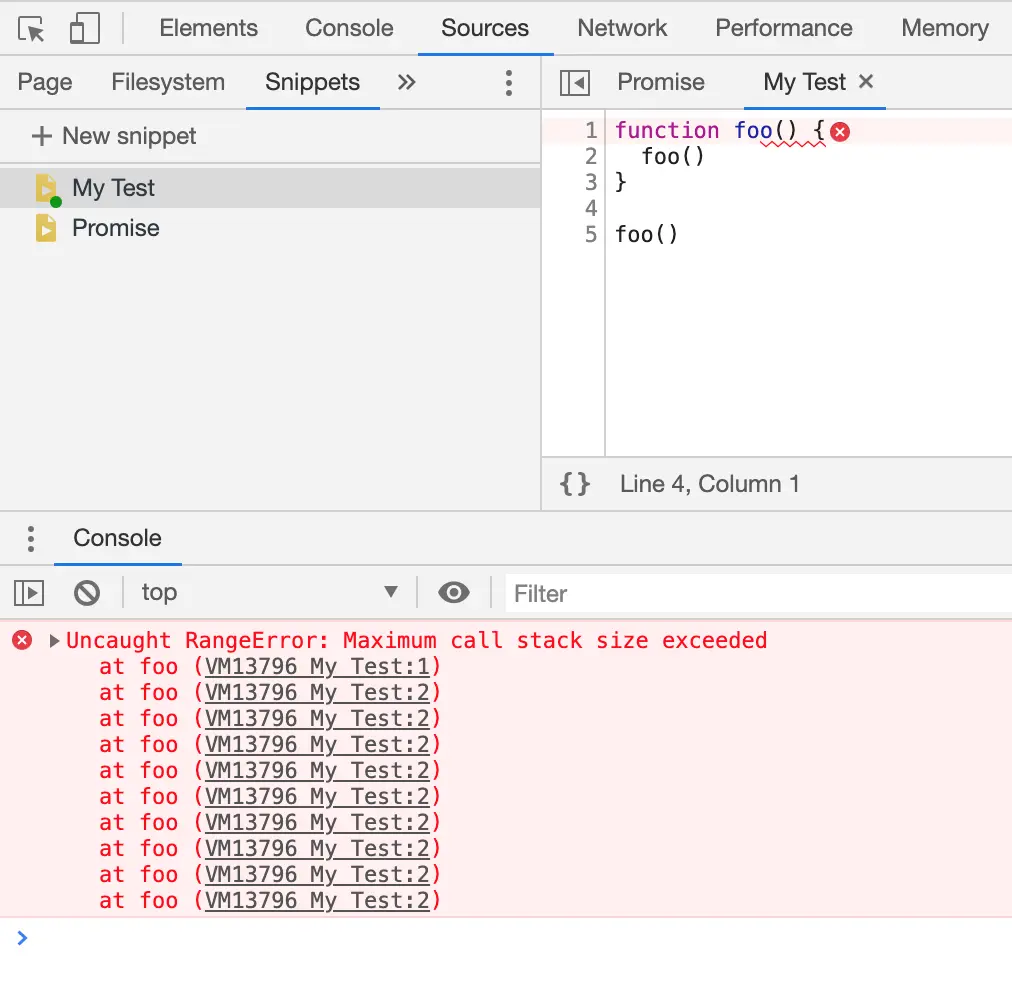Select the My Test snippet in the list
The height and width of the screenshot is (986, 1012).
pyautogui.click(x=270, y=188)
